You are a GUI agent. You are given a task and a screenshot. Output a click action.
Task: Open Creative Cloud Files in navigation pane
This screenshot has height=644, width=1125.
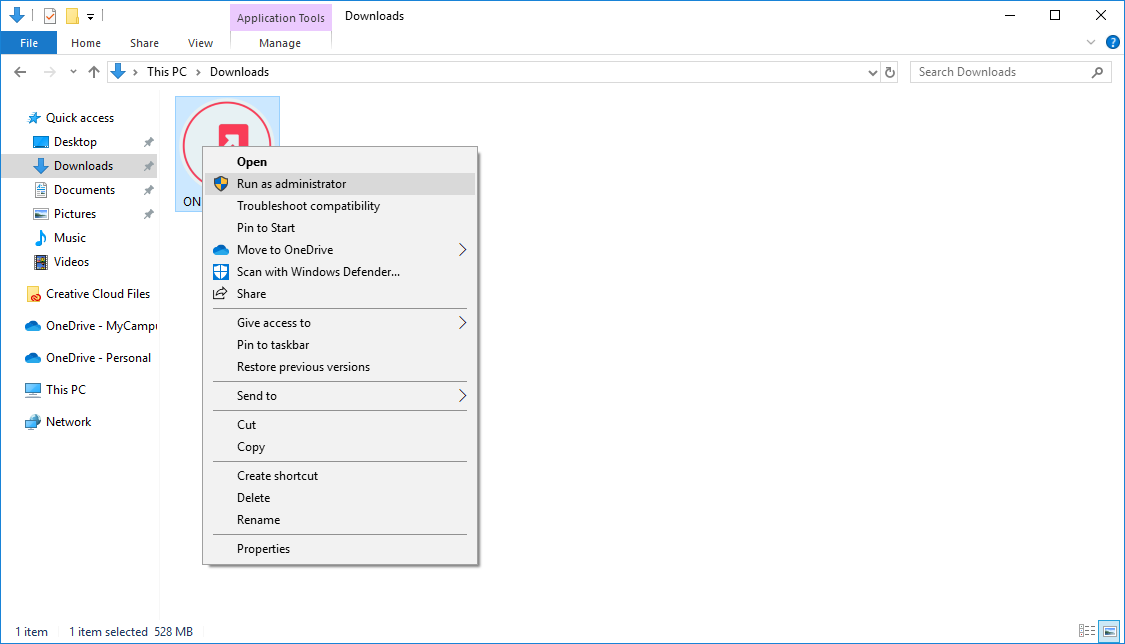(x=98, y=294)
